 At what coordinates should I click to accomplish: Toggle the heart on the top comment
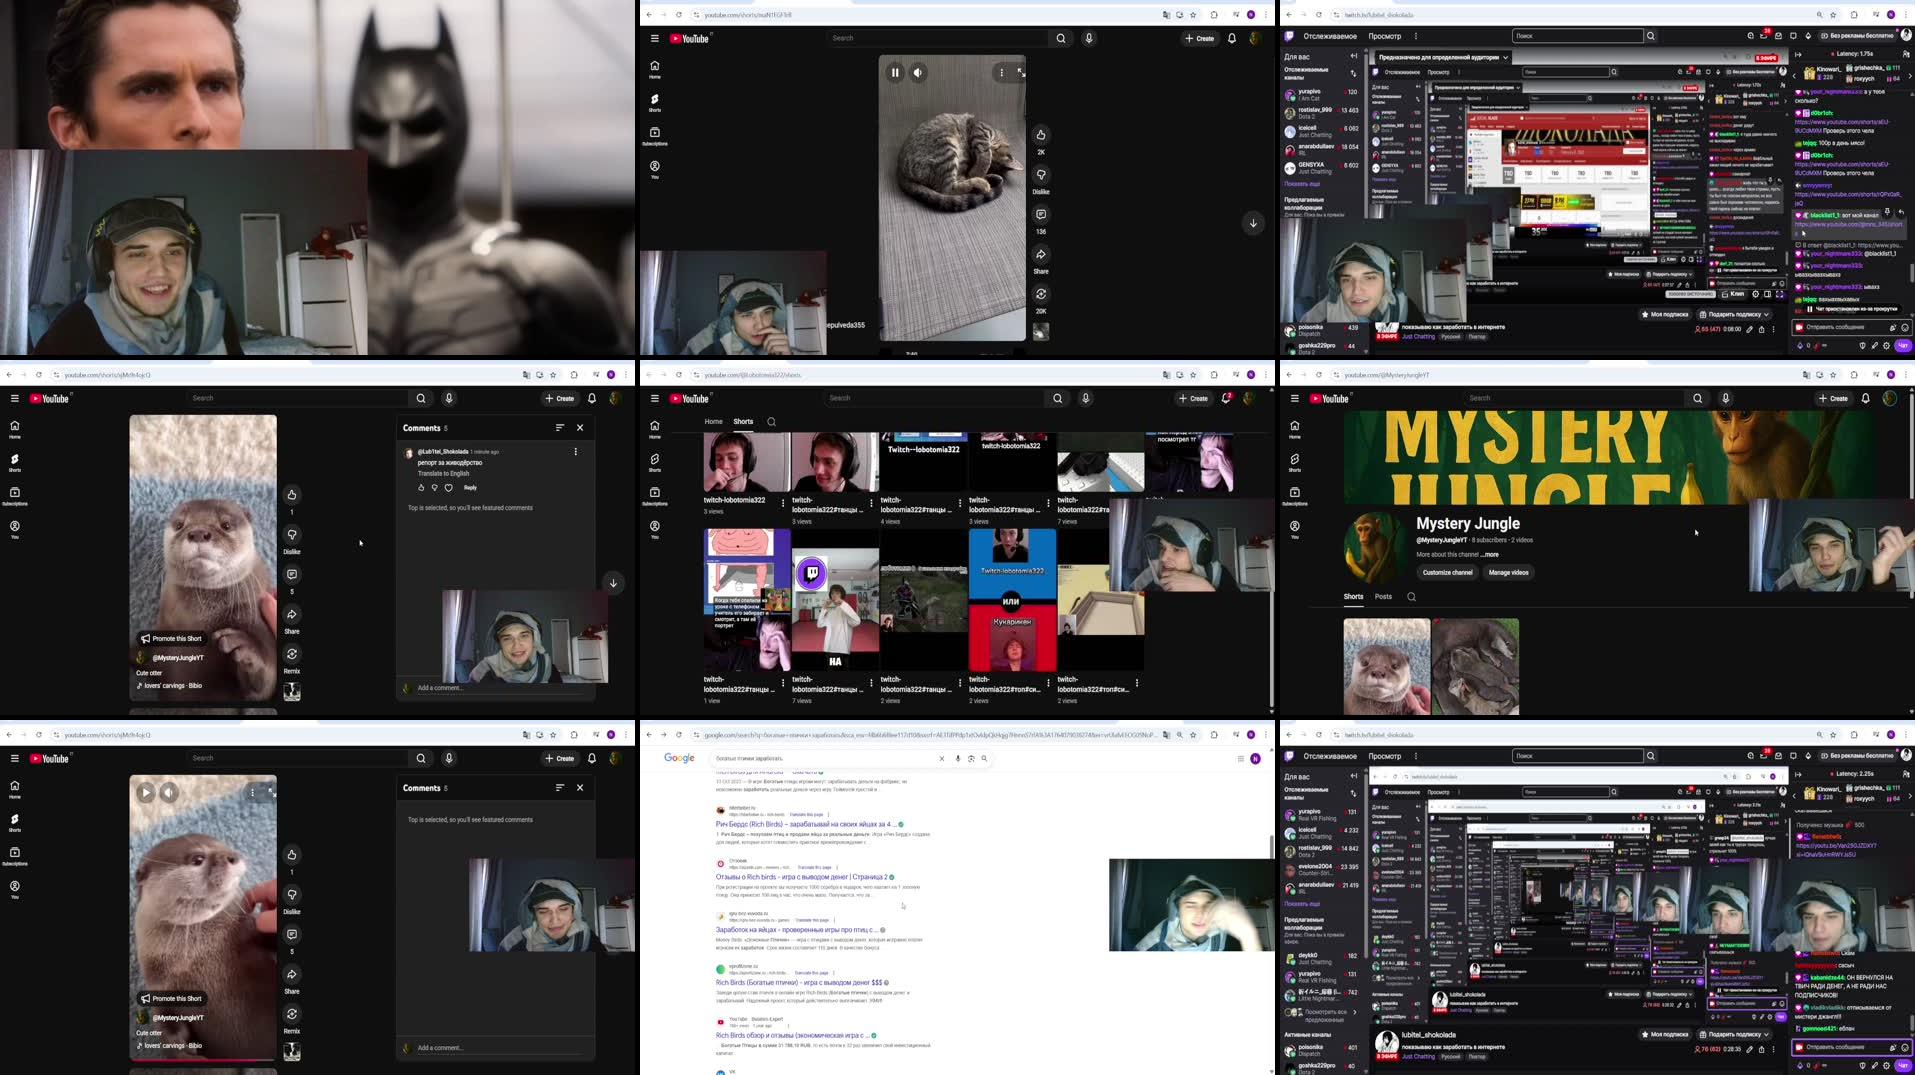[x=447, y=487]
